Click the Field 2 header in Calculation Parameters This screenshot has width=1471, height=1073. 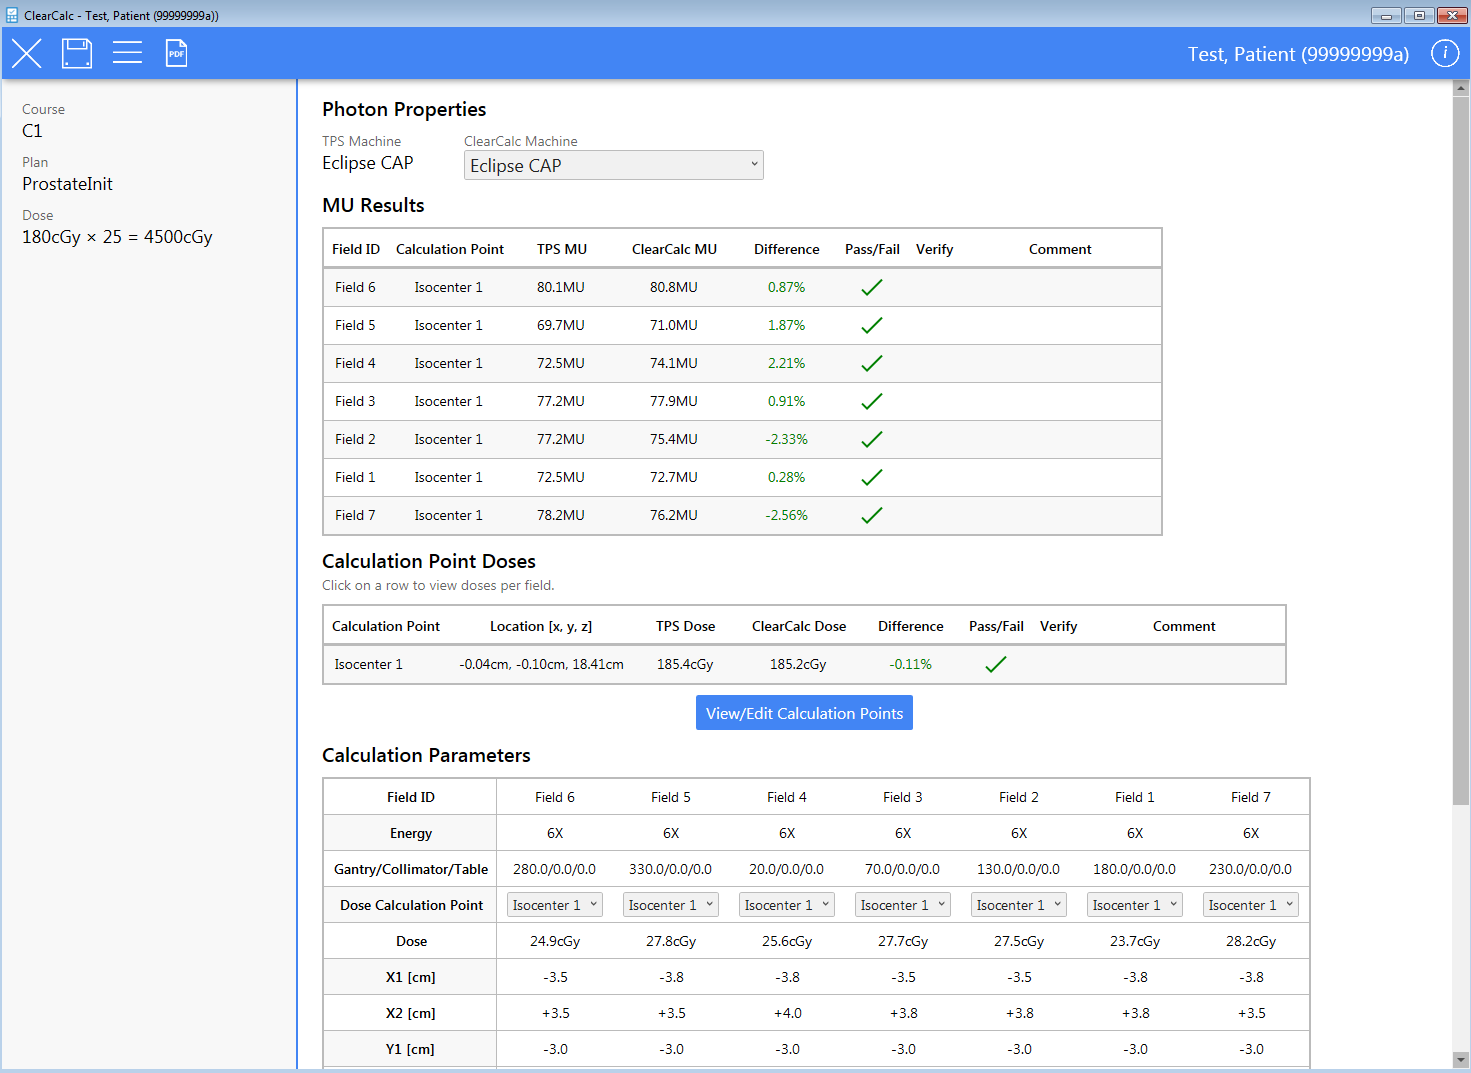click(1019, 797)
